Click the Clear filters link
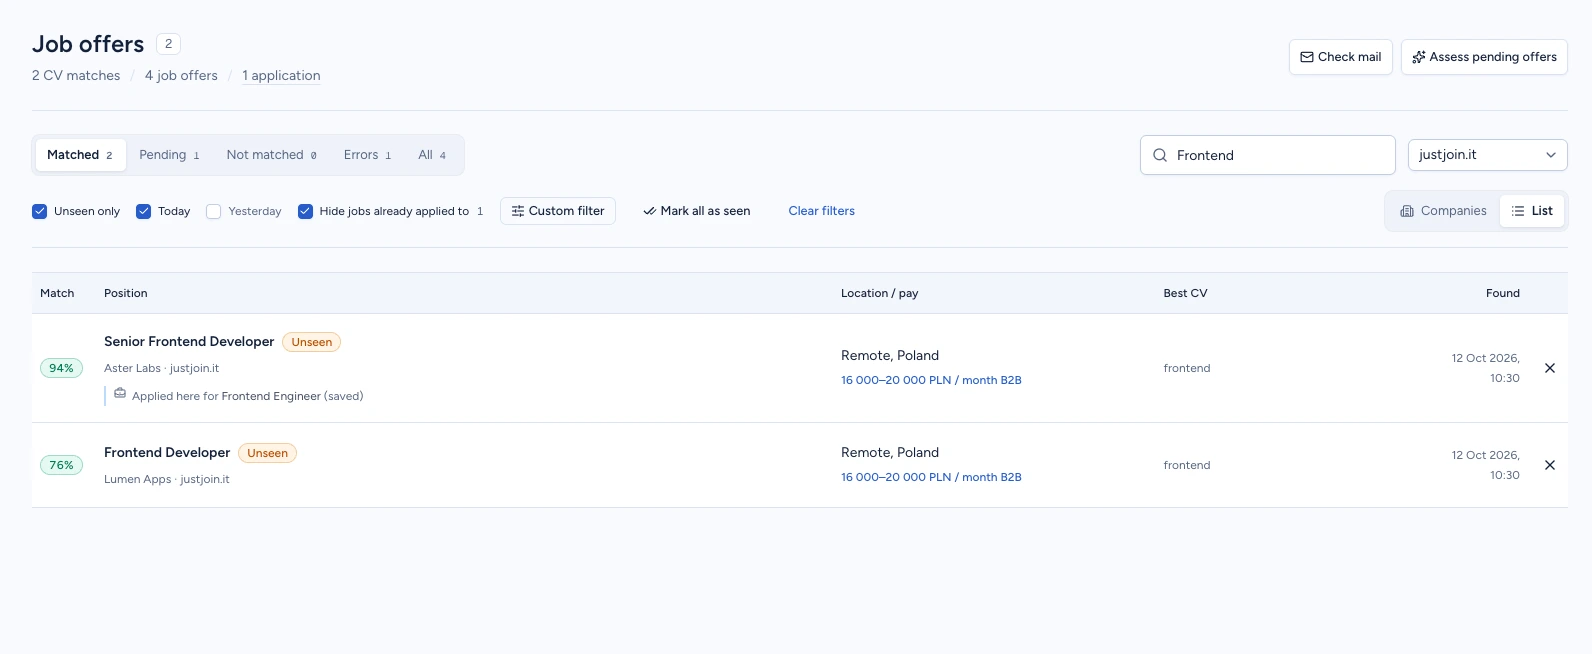1592x654 pixels. [822, 211]
